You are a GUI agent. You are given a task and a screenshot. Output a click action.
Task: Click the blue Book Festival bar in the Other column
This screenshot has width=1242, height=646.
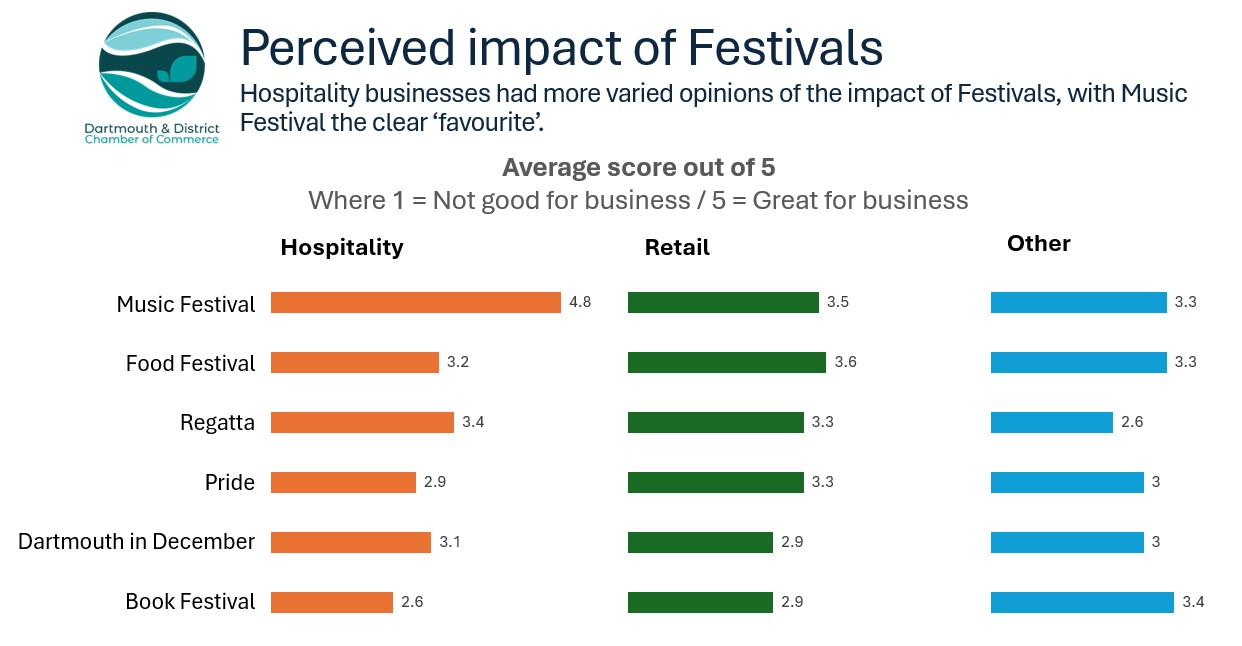(1082, 602)
